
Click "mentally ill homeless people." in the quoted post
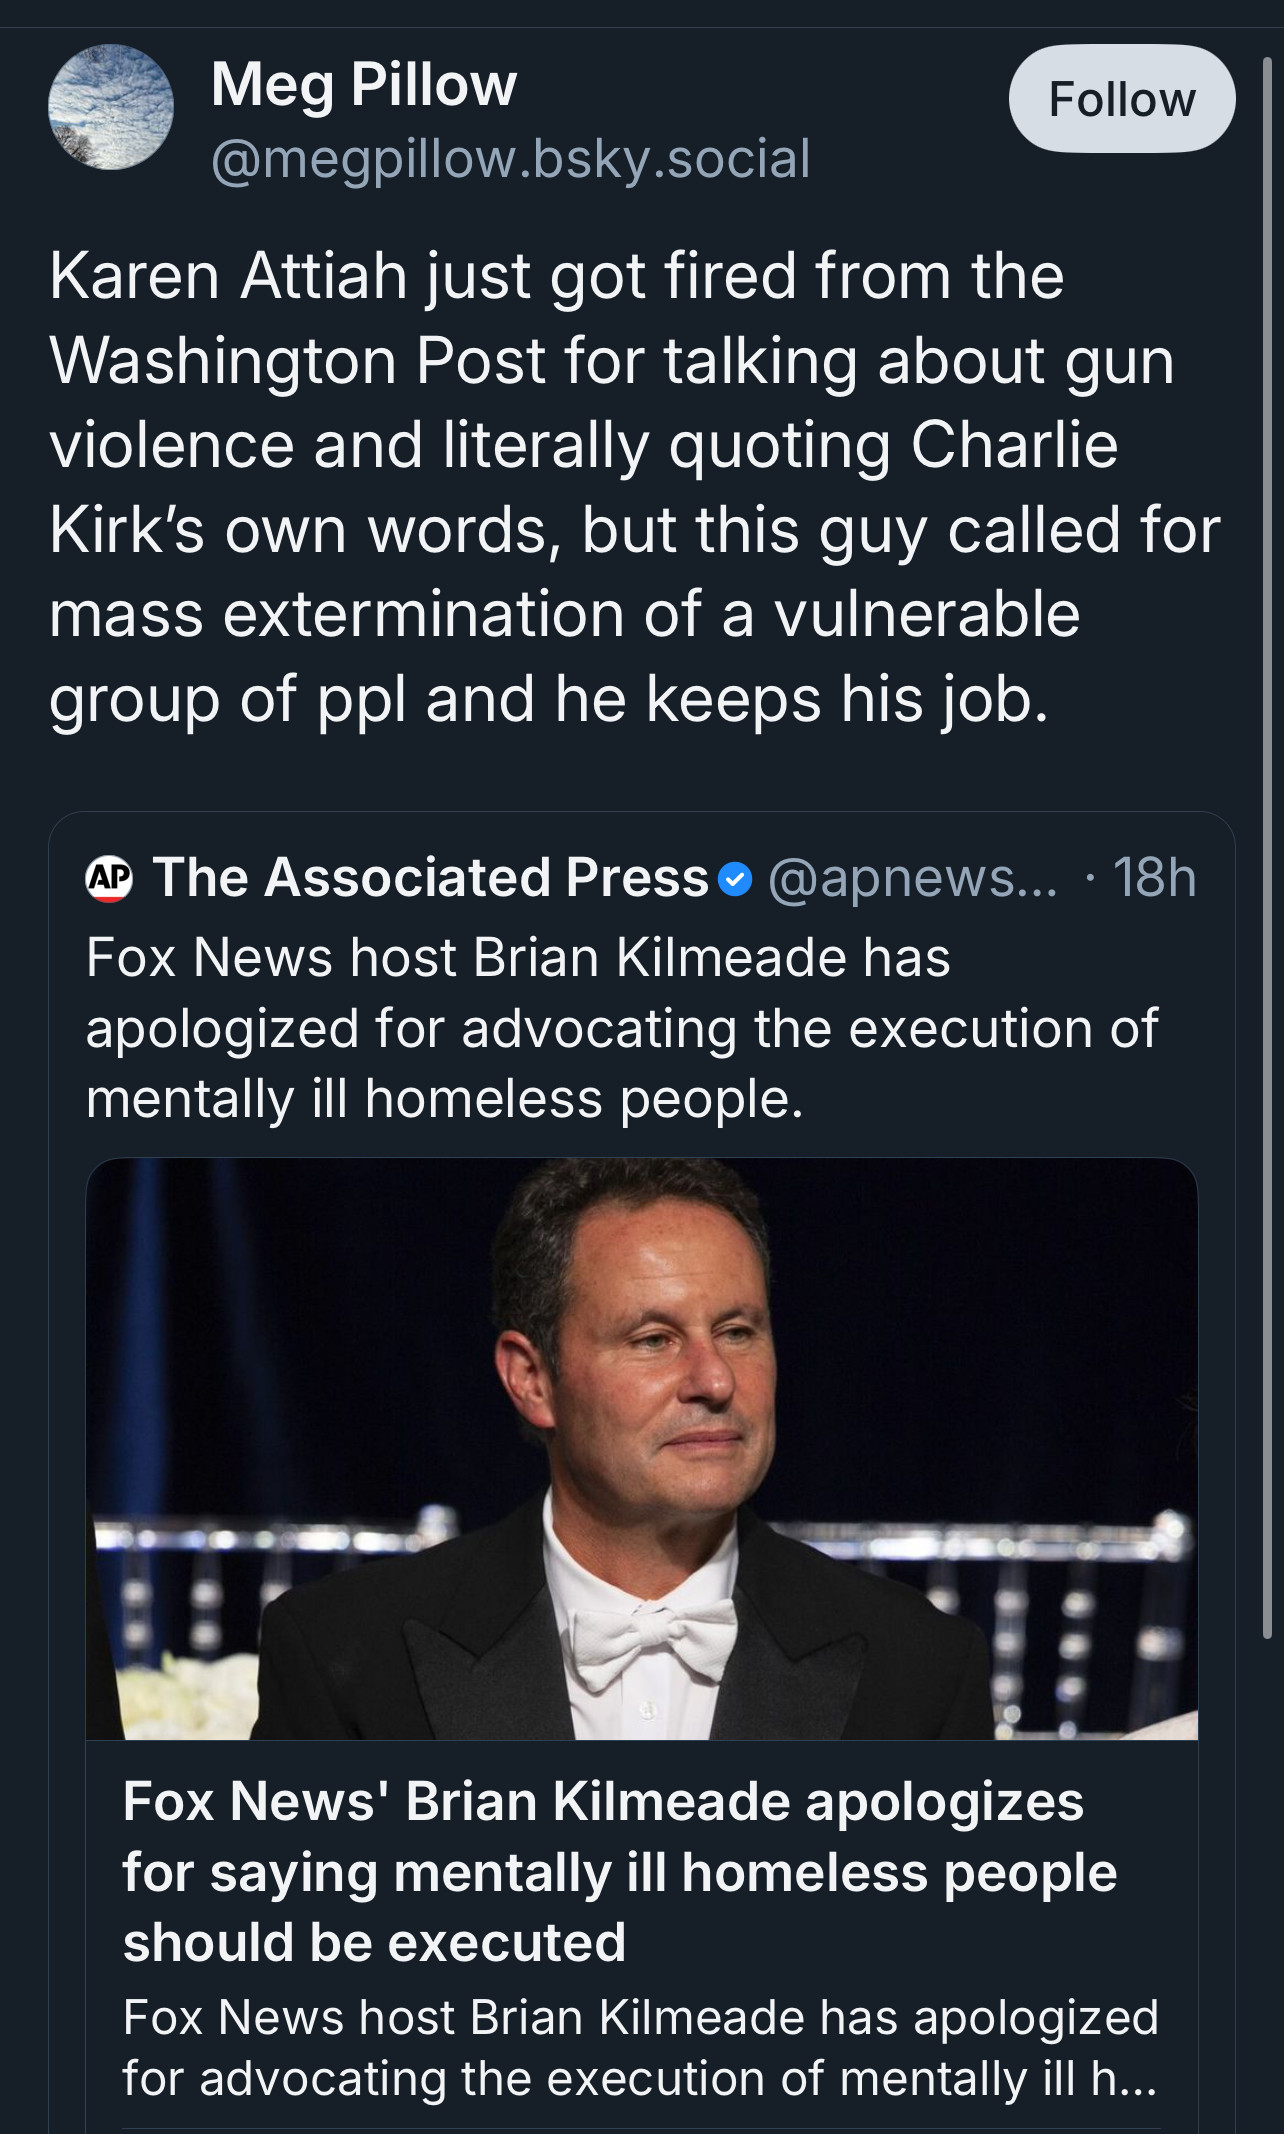click(x=445, y=1099)
